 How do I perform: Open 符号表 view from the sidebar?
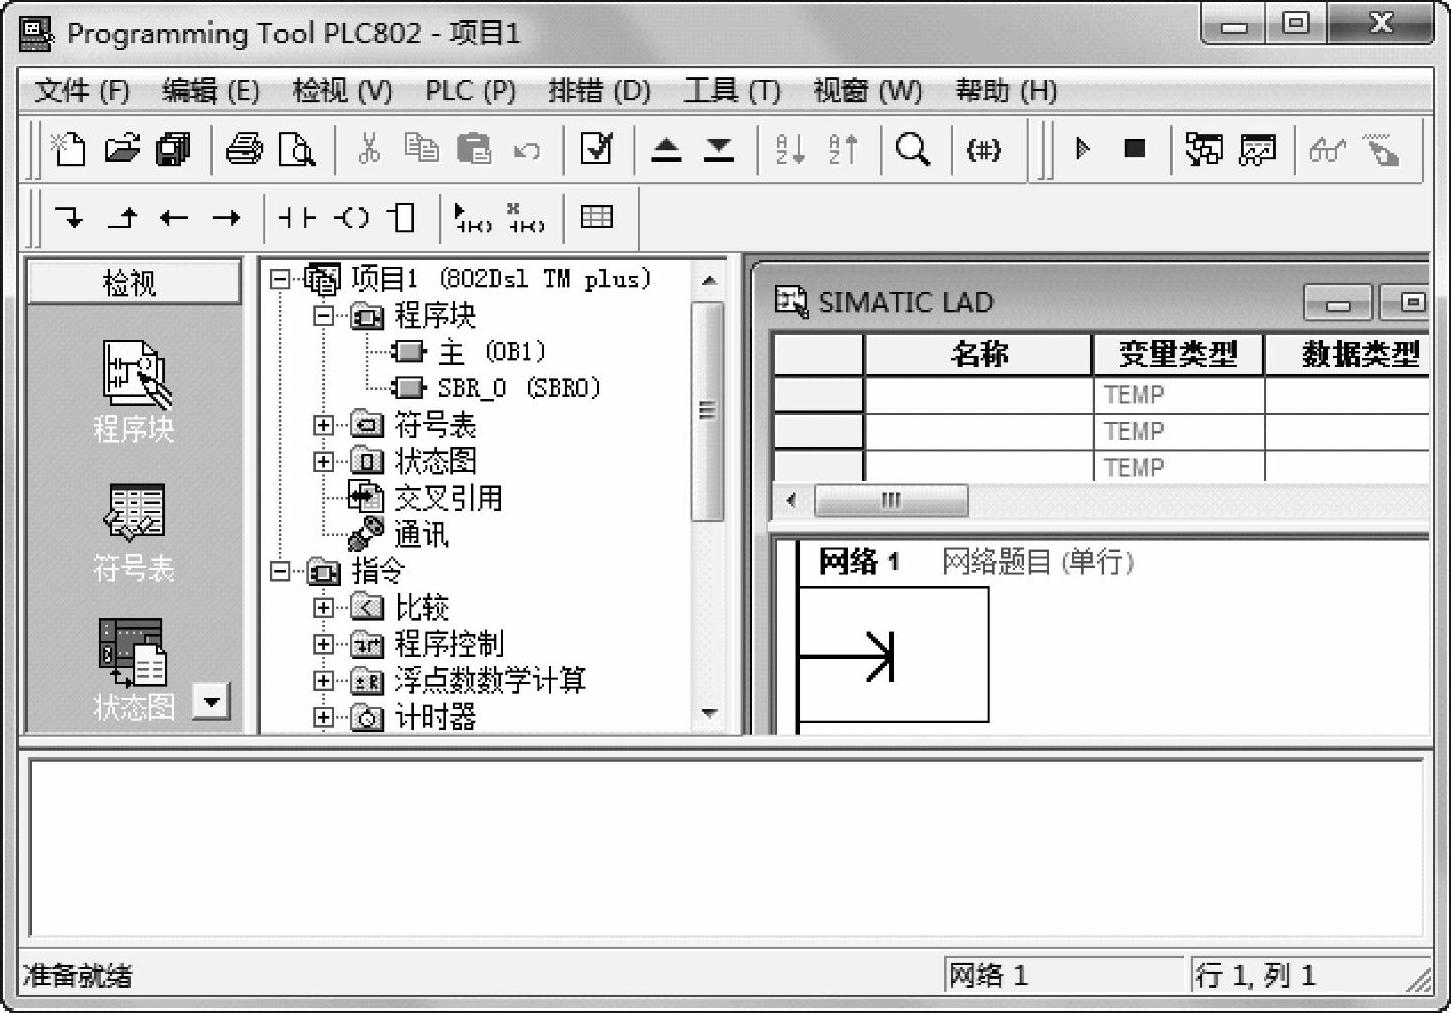(134, 534)
